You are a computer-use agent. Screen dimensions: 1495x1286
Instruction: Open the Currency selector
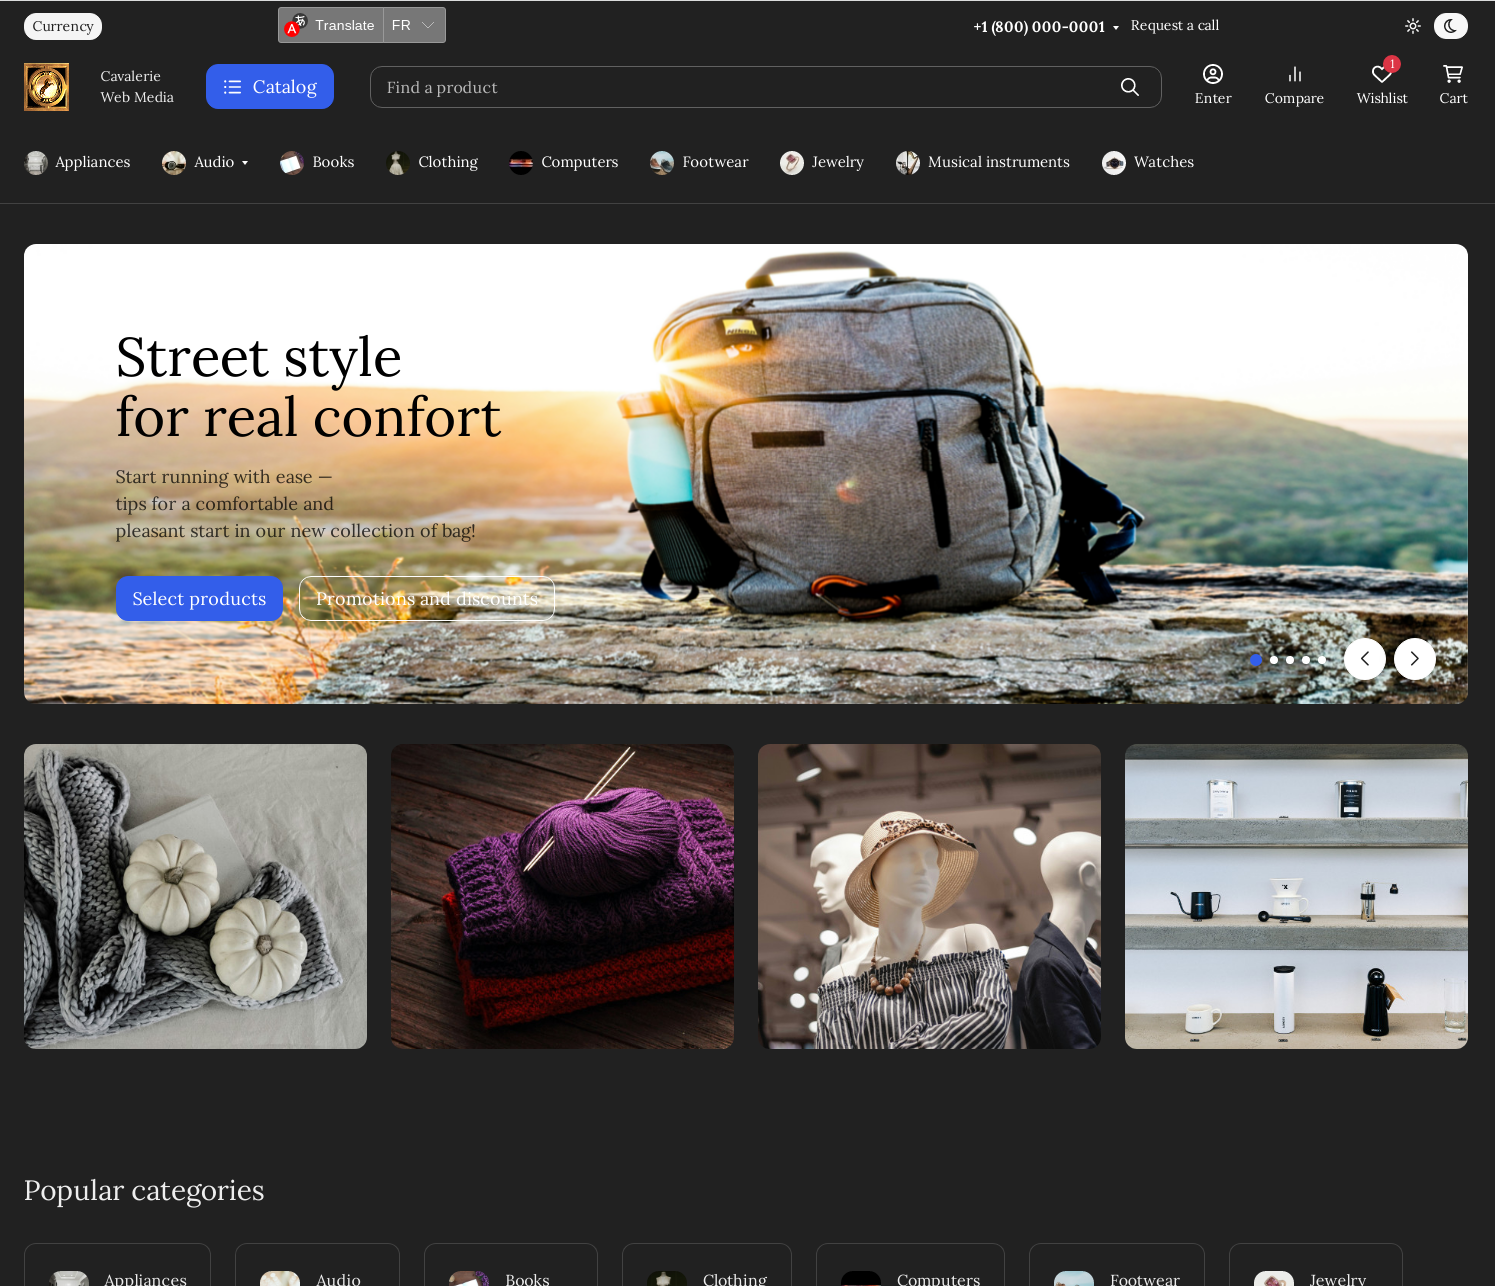pyautogui.click(x=63, y=26)
